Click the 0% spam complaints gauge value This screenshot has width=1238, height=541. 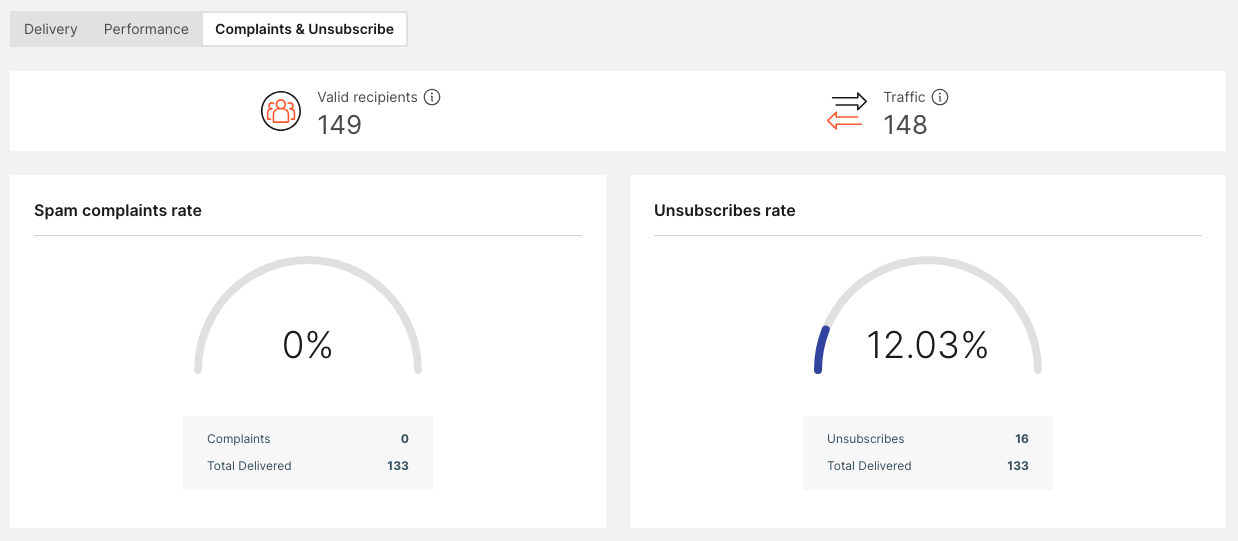click(307, 345)
